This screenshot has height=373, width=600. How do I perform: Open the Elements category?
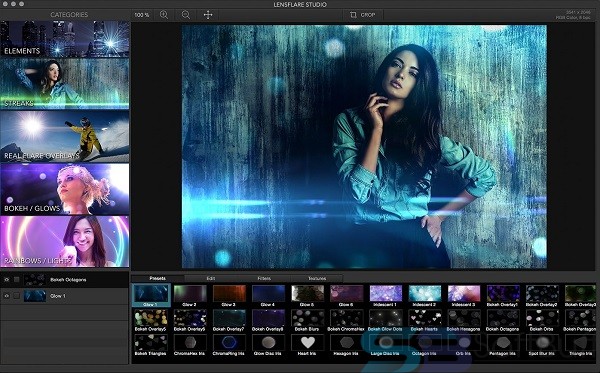(x=65, y=39)
